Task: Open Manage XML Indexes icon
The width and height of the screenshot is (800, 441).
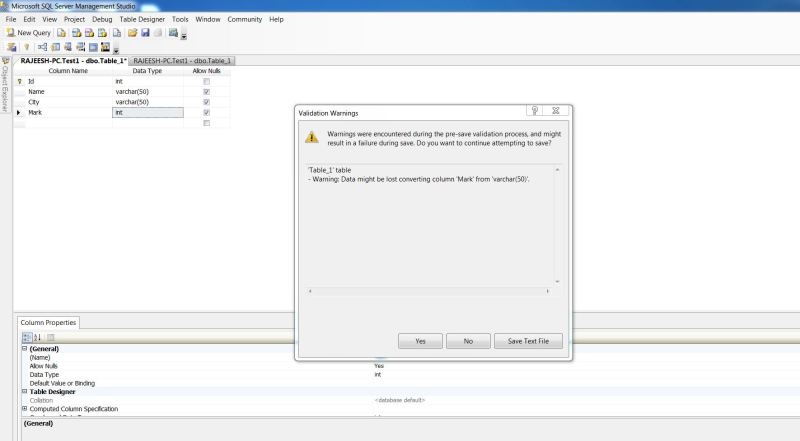Action: click(81, 47)
